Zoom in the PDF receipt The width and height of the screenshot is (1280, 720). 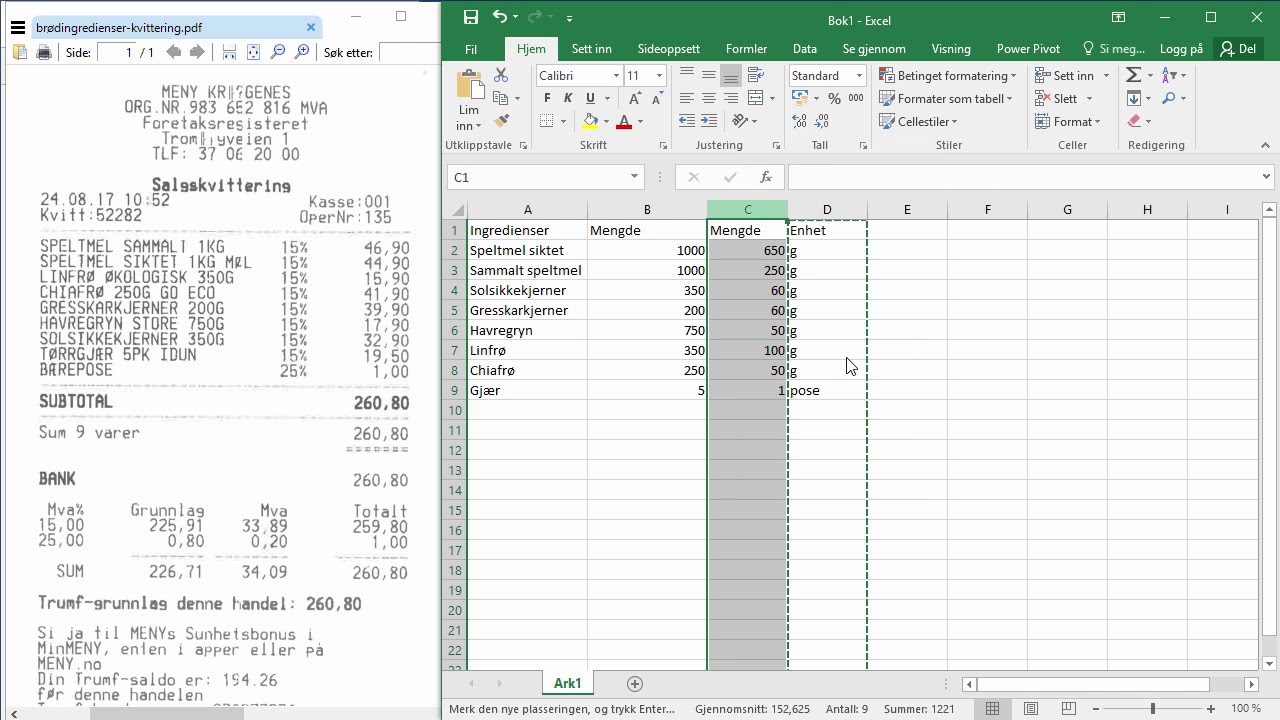pos(302,52)
